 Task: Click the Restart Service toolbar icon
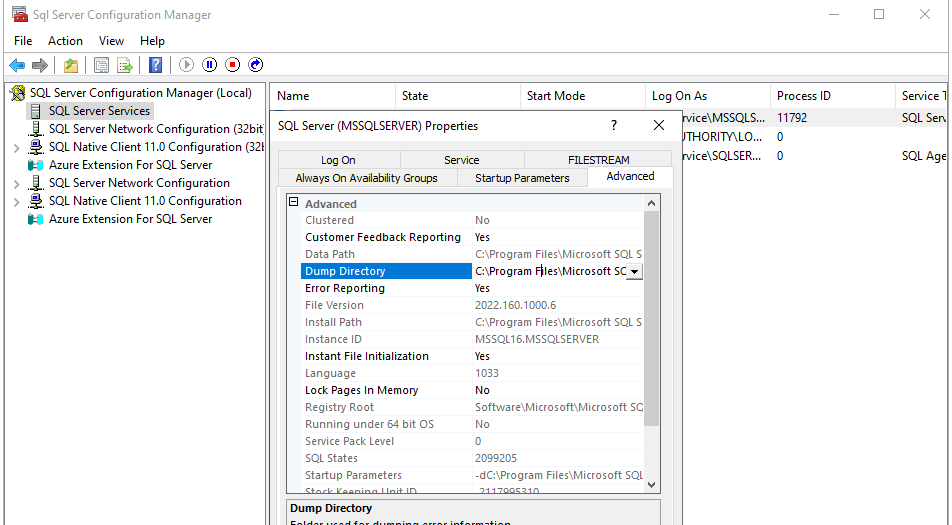tap(256, 65)
